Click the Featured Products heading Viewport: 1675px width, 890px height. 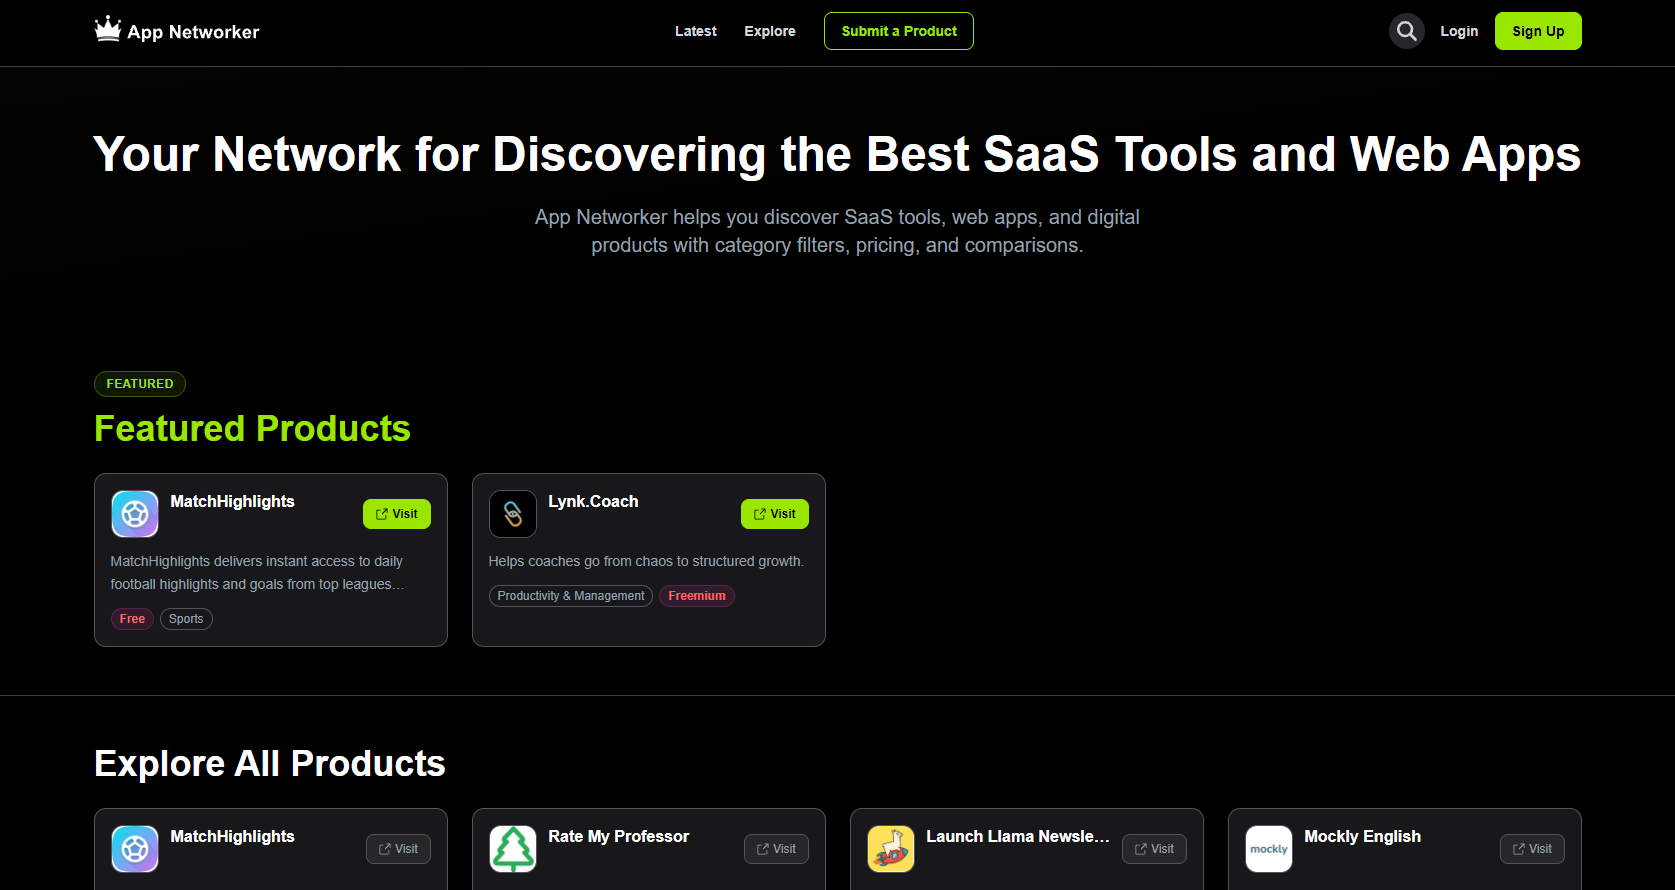(x=252, y=428)
